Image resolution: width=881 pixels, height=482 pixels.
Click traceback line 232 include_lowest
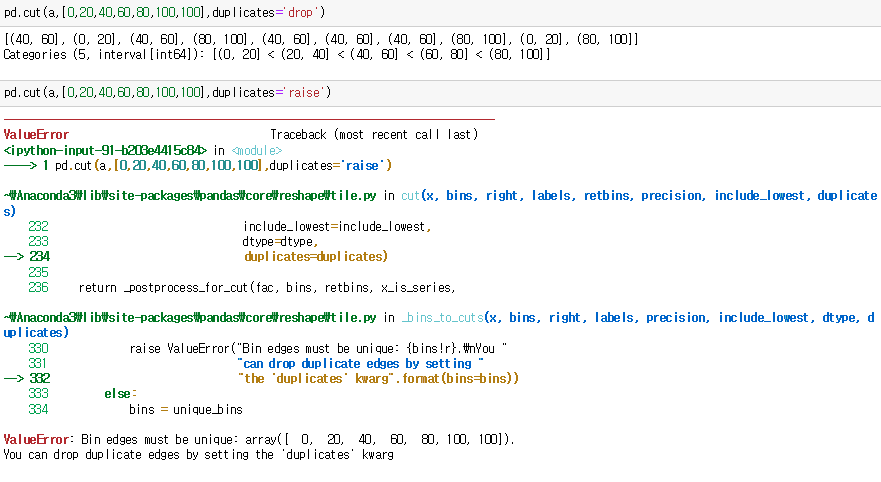coord(336,227)
